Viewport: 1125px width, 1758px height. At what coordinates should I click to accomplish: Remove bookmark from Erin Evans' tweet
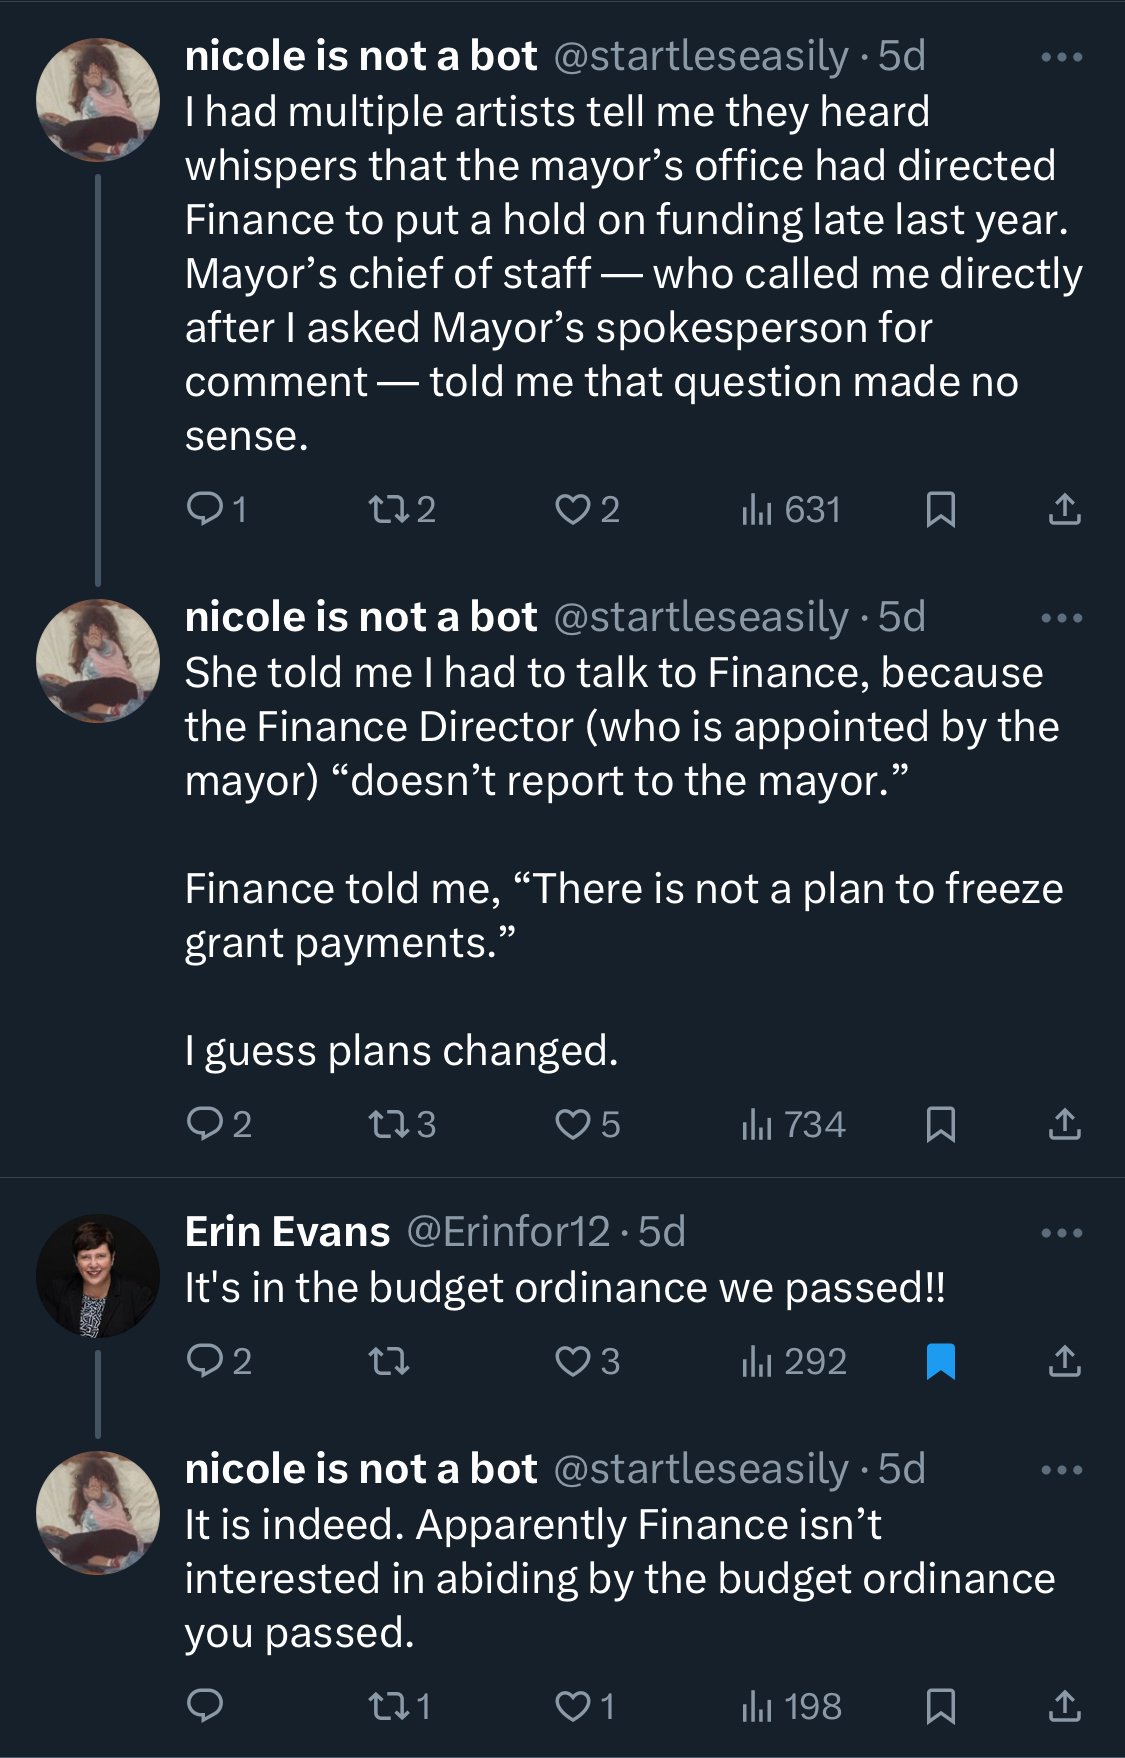(941, 1362)
